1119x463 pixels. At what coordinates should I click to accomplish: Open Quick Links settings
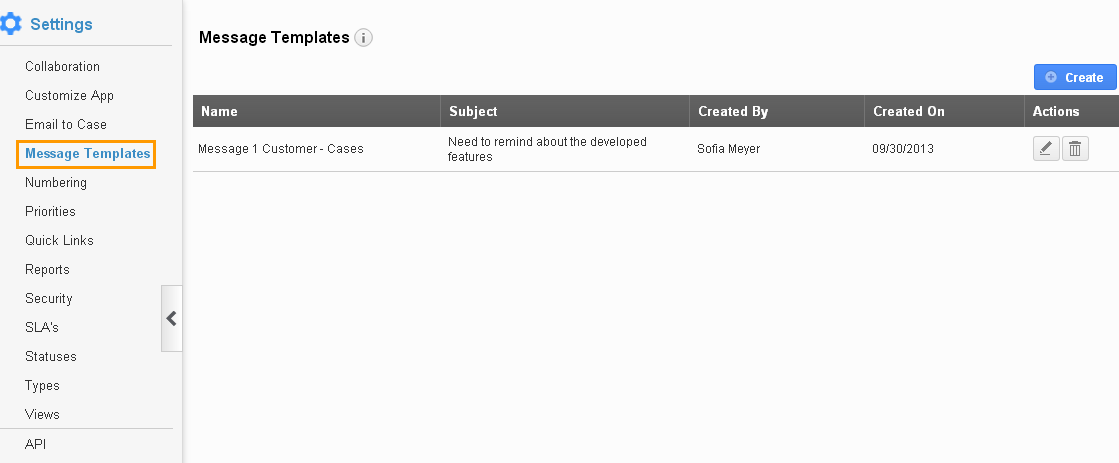tap(59, 240)
